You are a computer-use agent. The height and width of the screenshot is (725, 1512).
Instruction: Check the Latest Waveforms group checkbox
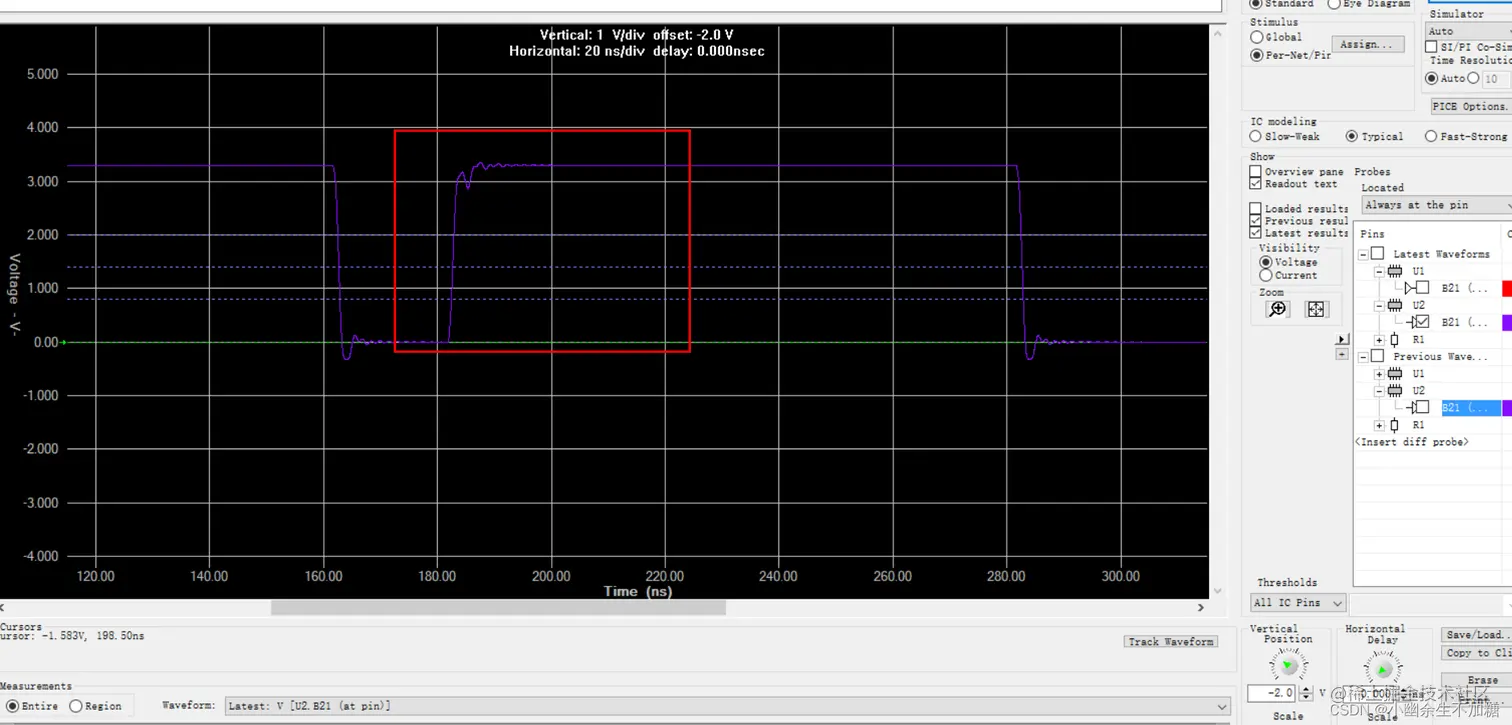point(1378,254)
